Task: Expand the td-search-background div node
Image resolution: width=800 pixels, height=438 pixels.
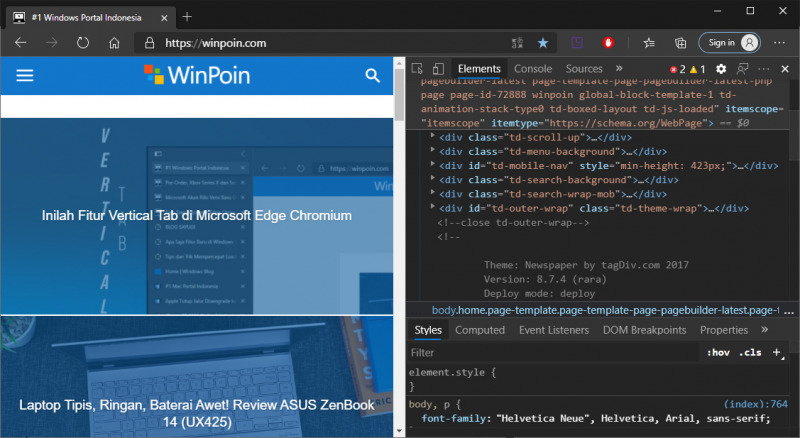Action: pos(433,179)
